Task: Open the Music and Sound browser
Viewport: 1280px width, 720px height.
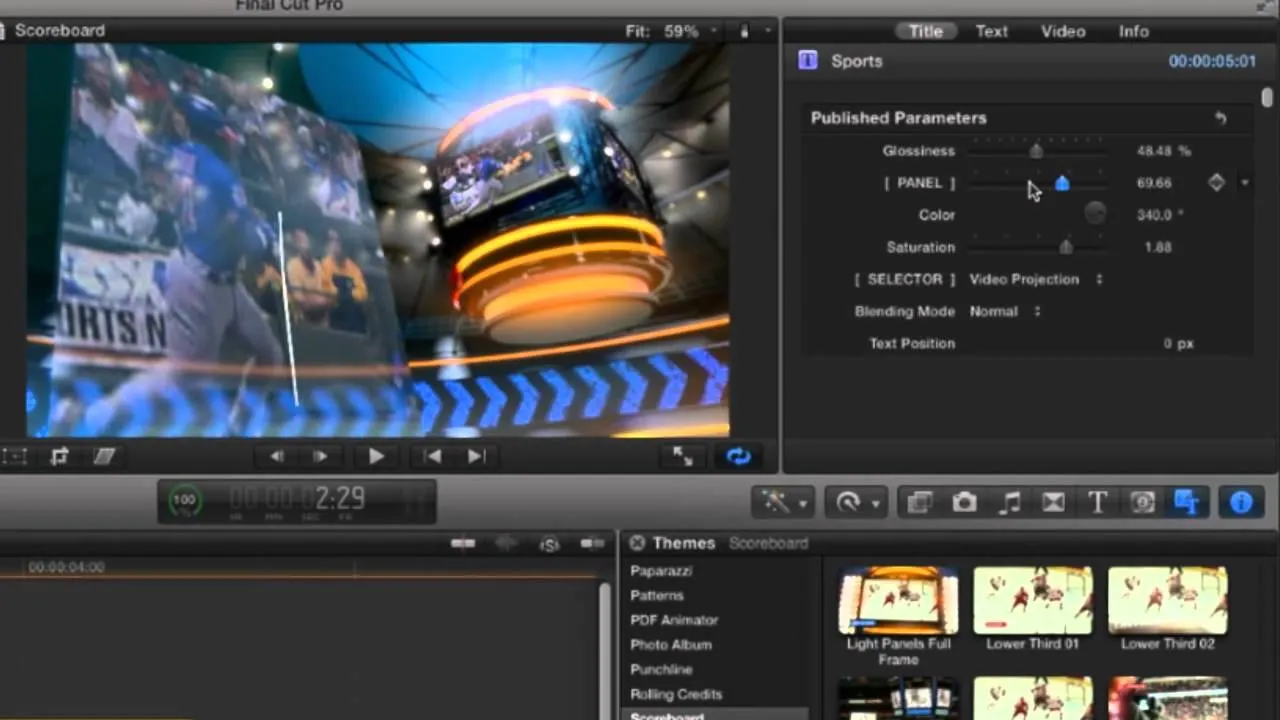Action: pyautogui.click(x=1009, y=503)
